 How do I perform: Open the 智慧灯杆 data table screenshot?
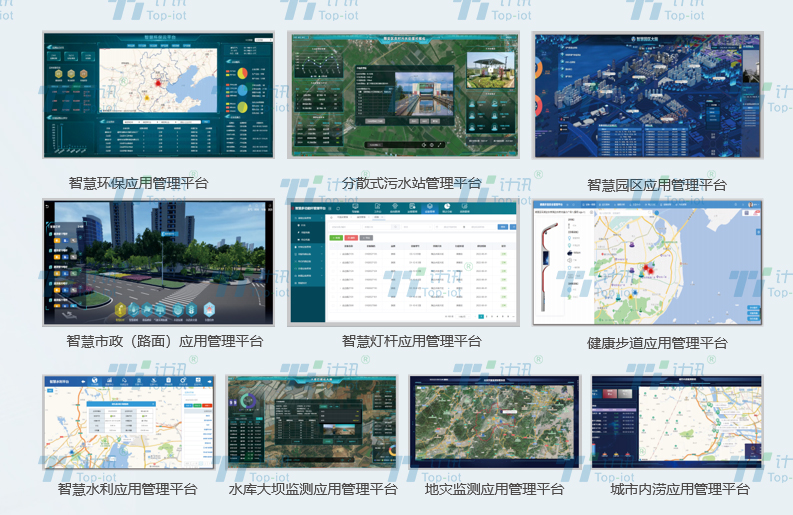[x=403, y=262]
